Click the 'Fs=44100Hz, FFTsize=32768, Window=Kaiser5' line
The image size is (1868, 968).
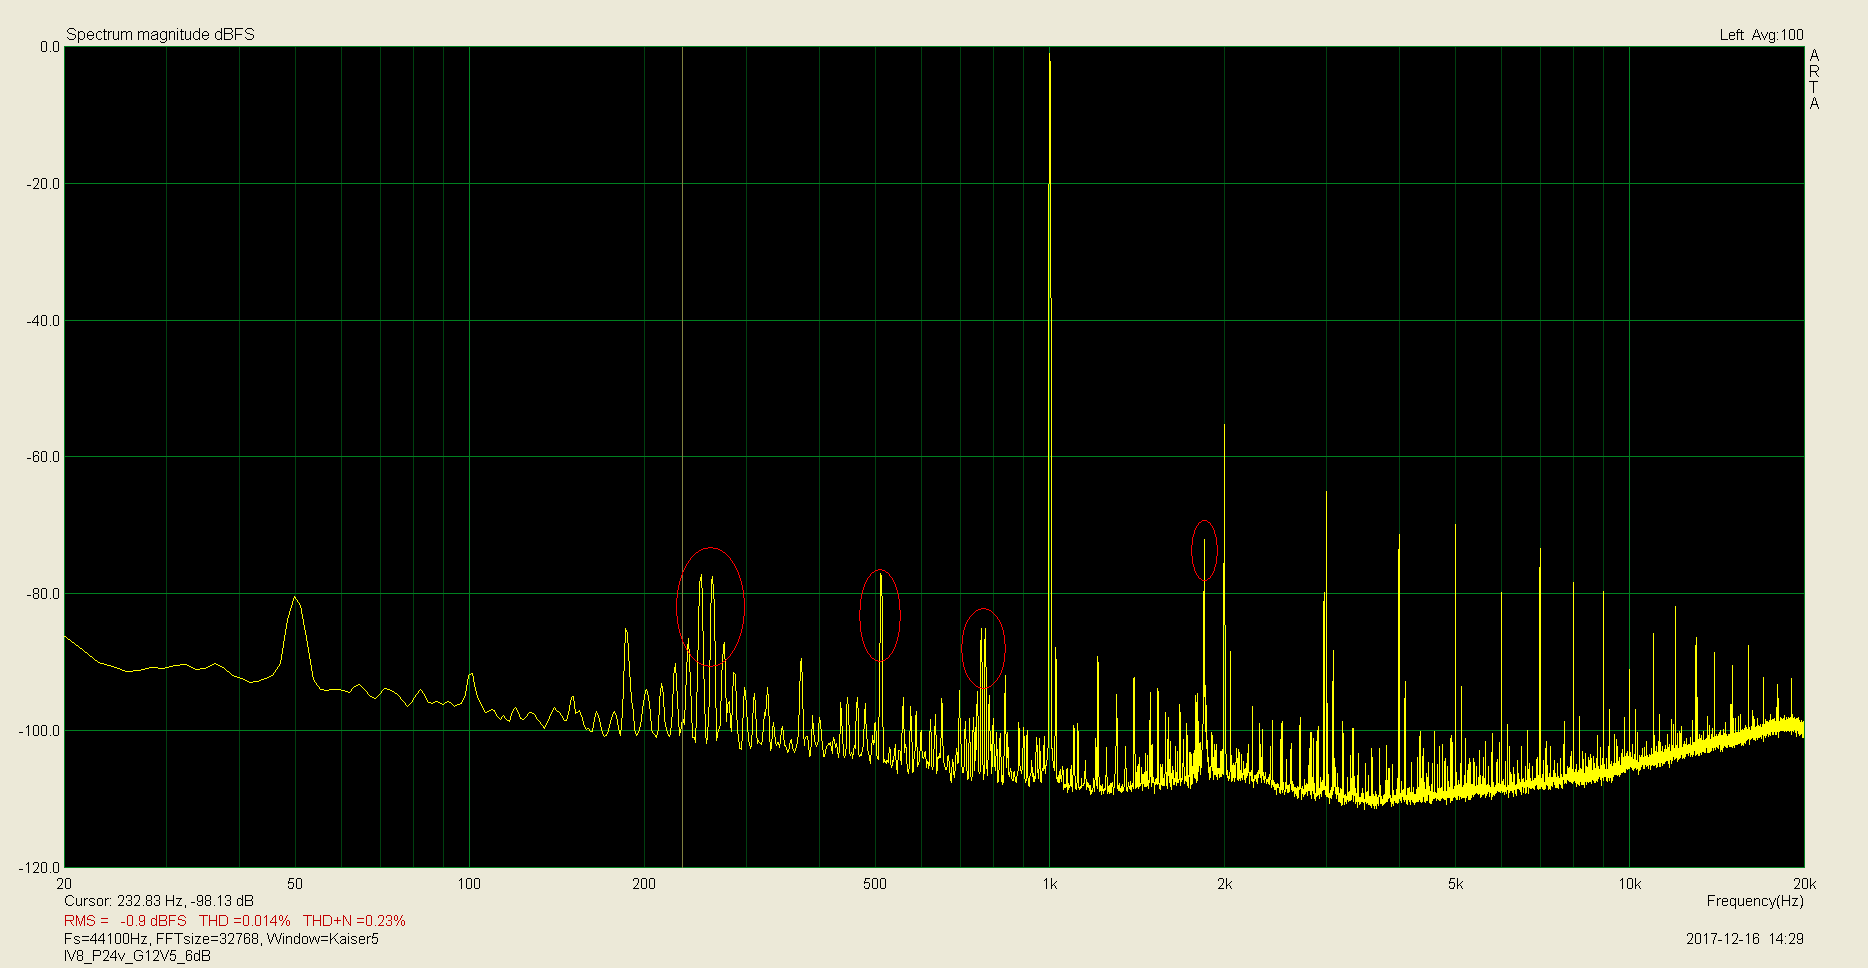tap(221, 939)
